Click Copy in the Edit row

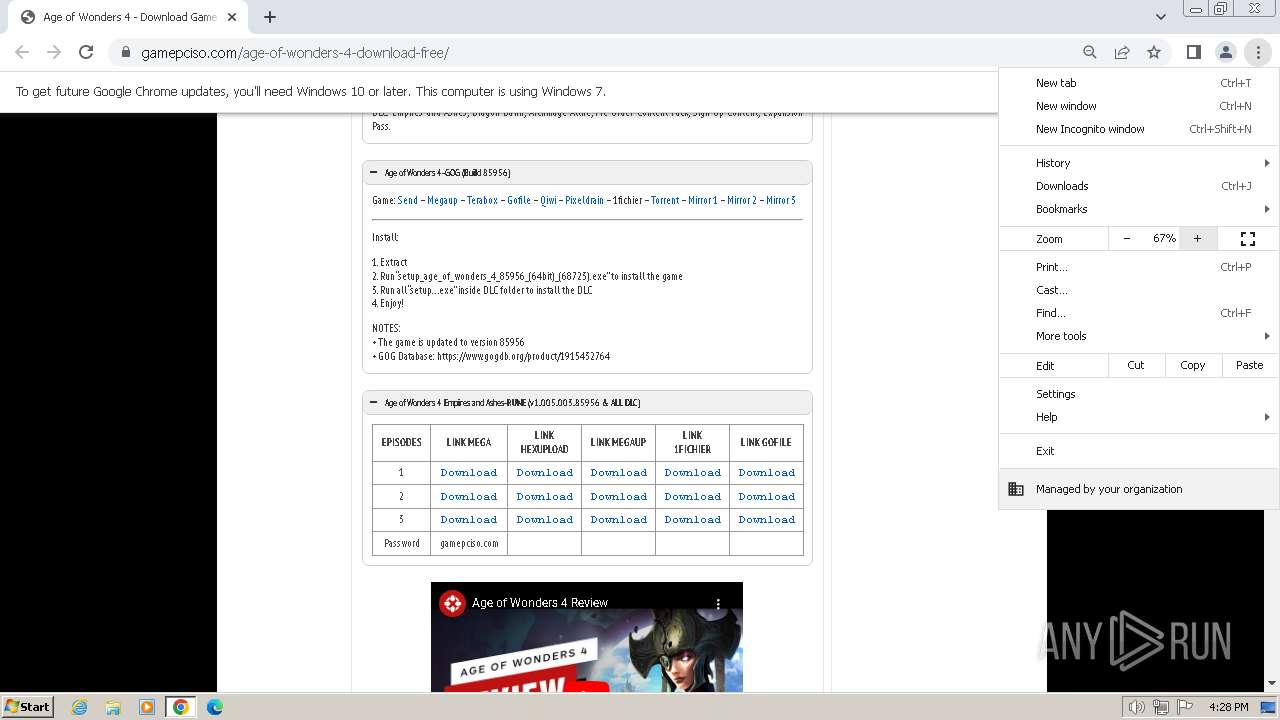click(1193, 365)
